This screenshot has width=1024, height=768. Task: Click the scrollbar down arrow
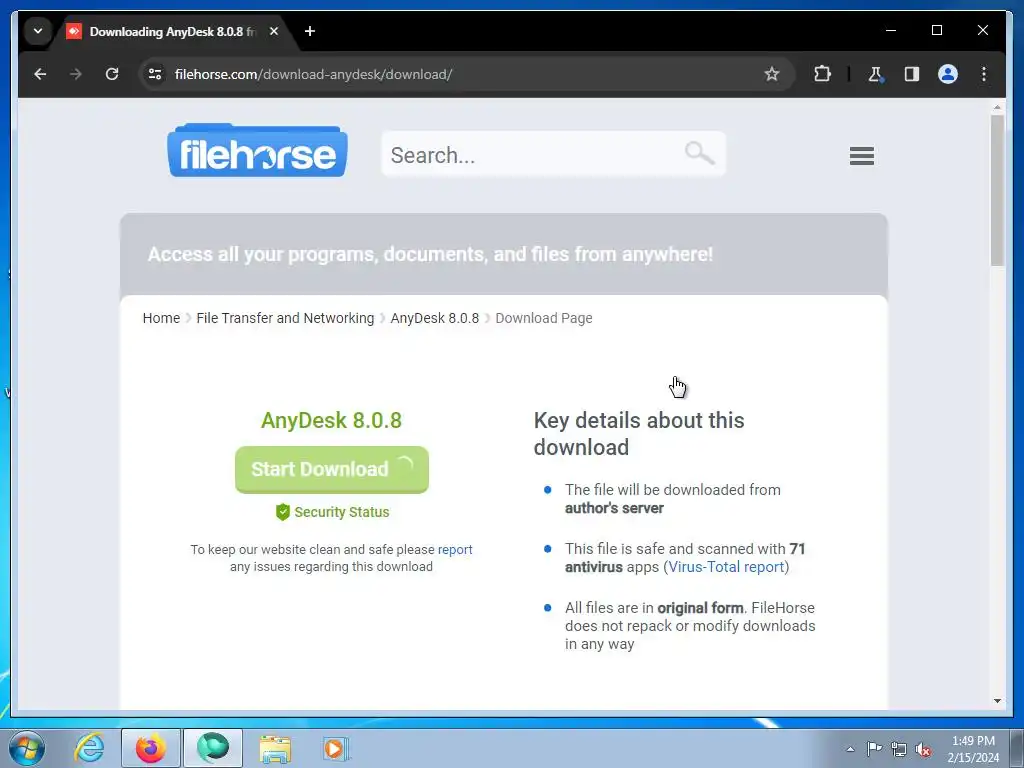click(997, 701)
